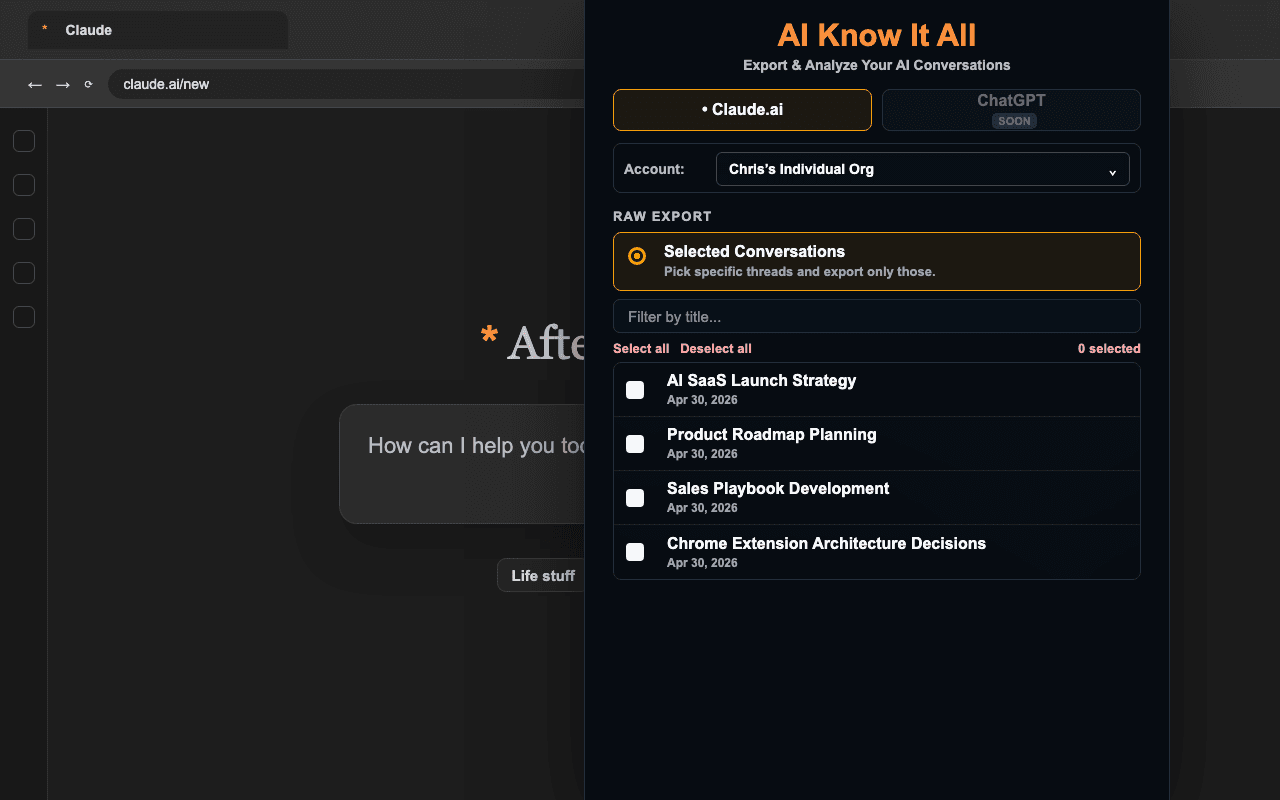Image resolution: width=1280 pixels, height=800 pixels.
Task: Check Sales Playbook Development checkbox
Action: (635, 498)
